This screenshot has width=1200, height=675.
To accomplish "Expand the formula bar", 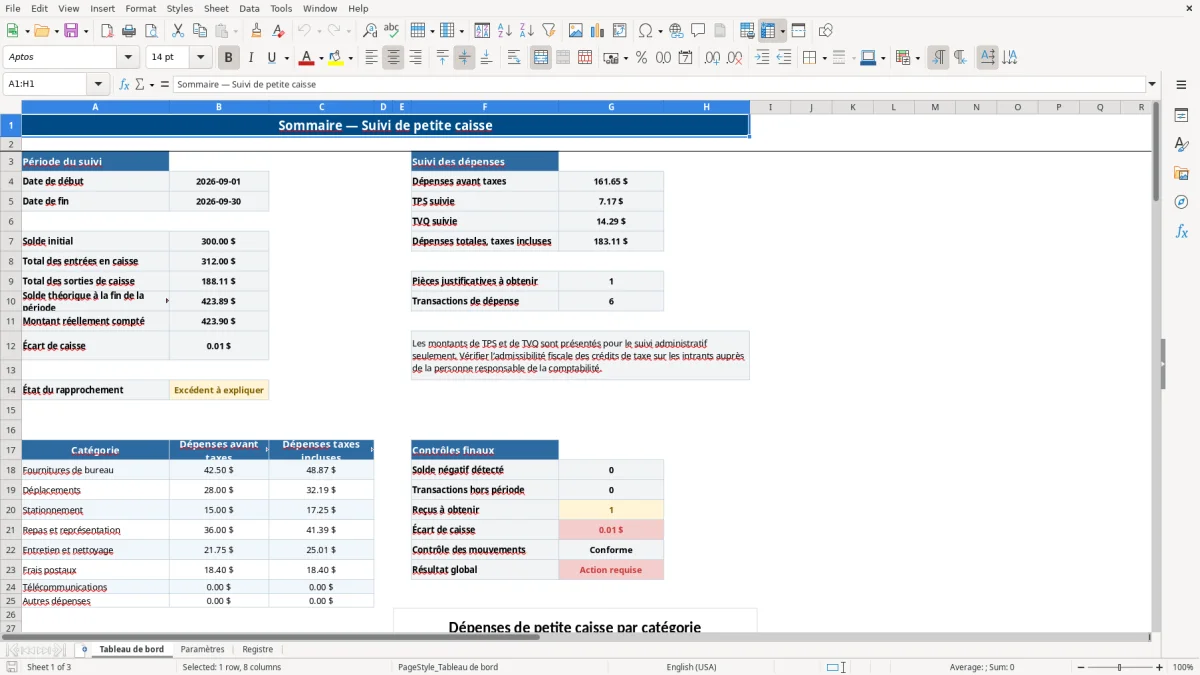I will [1152, 85].
